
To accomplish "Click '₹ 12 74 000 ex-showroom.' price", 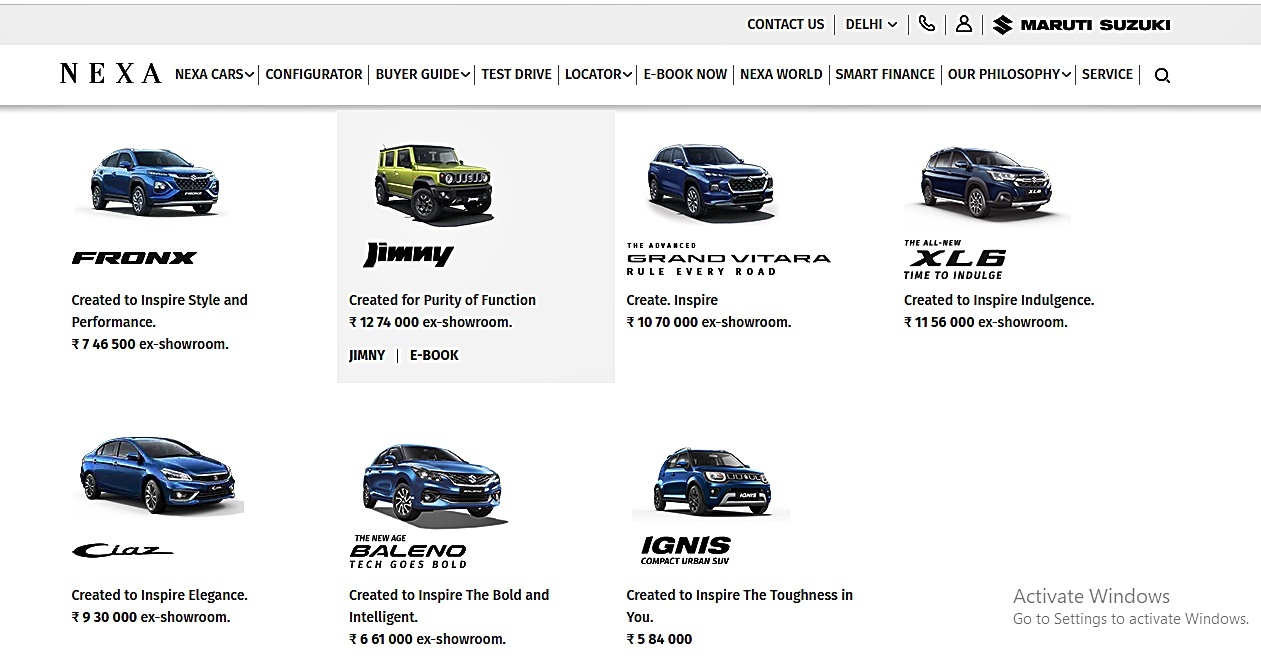I will click(430, 322).
